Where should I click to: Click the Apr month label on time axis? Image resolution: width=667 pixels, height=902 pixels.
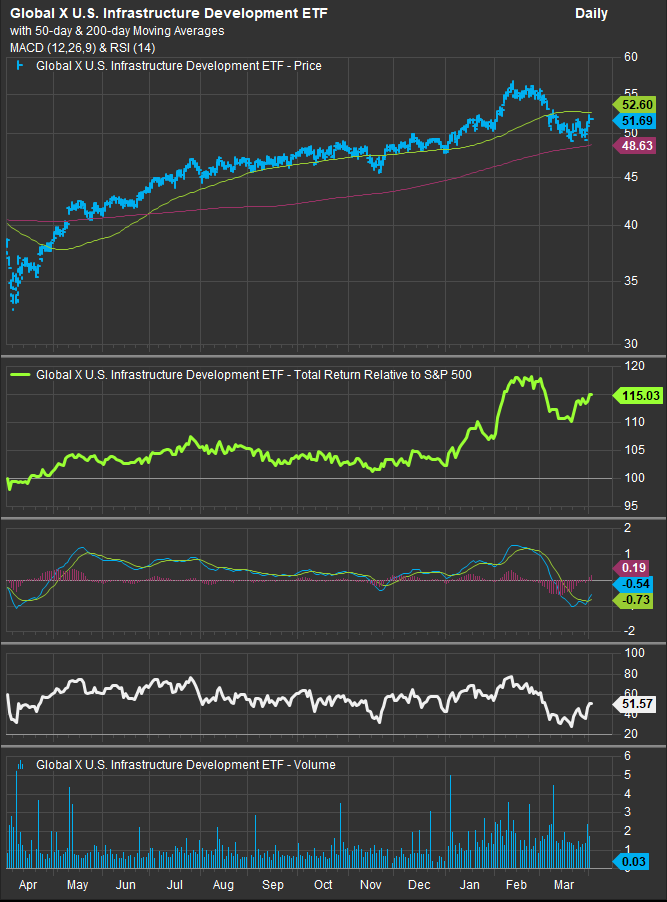click(x=29, y=886)
